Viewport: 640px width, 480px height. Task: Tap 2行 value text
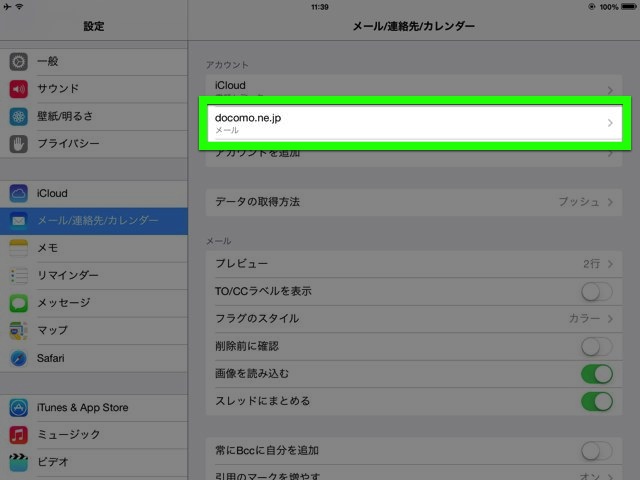click(591, 264)
